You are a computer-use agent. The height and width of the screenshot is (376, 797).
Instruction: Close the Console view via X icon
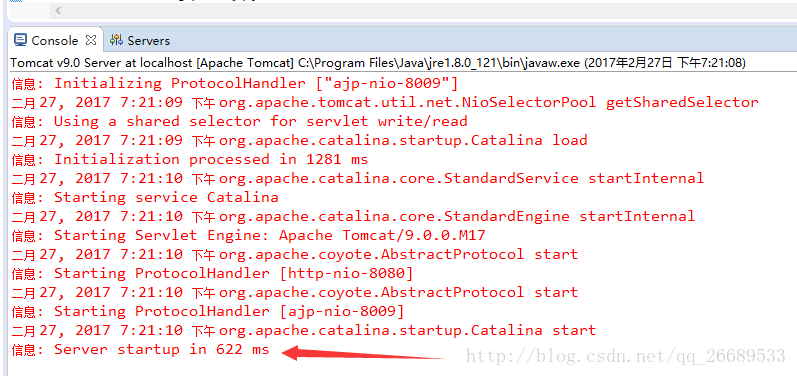(x=91, y=39)
